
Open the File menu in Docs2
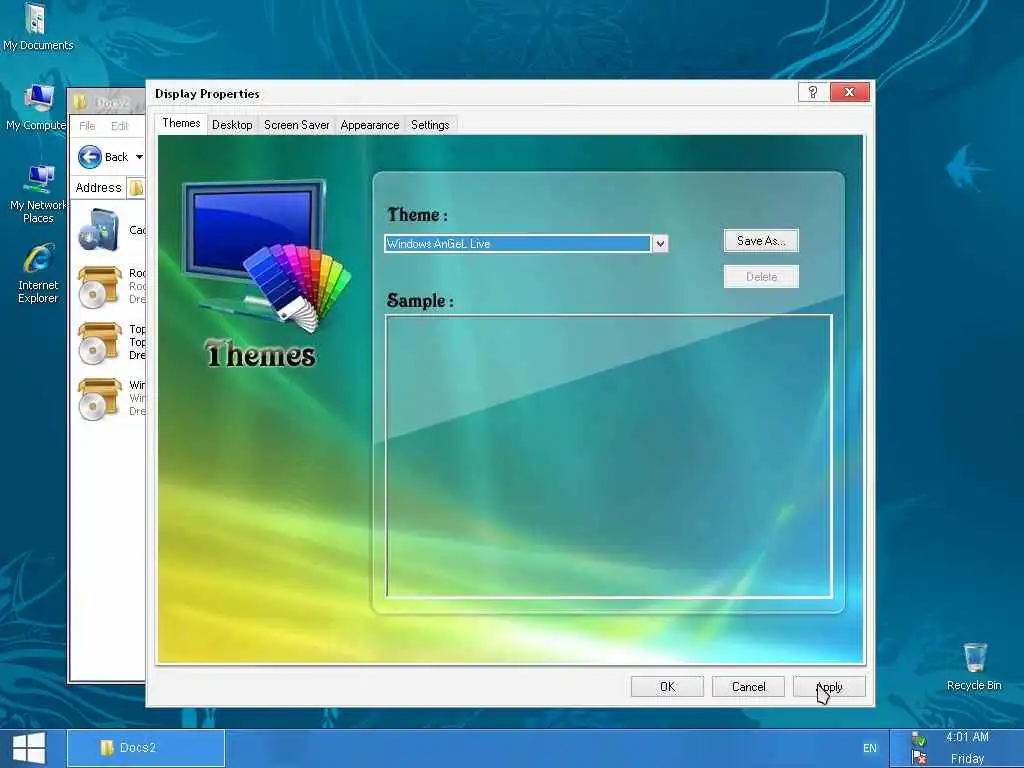87,126
